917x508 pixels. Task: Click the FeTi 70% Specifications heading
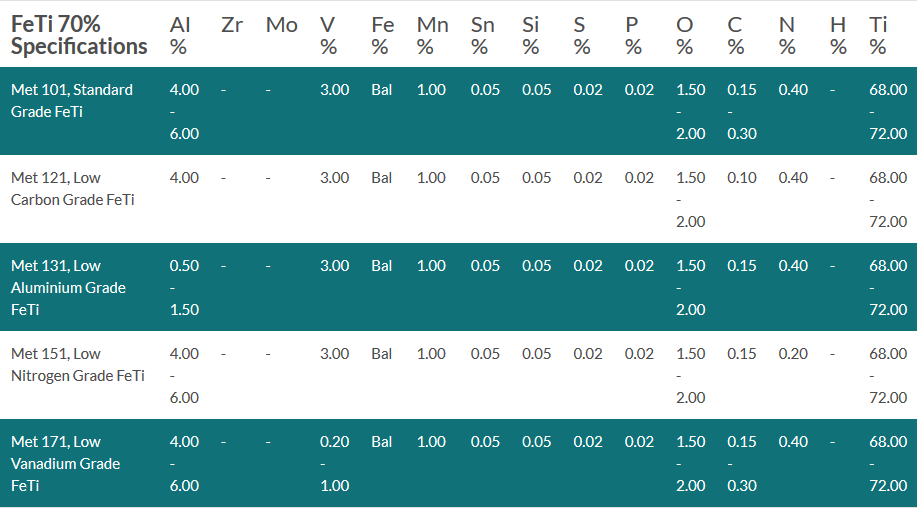coord(79,35)
